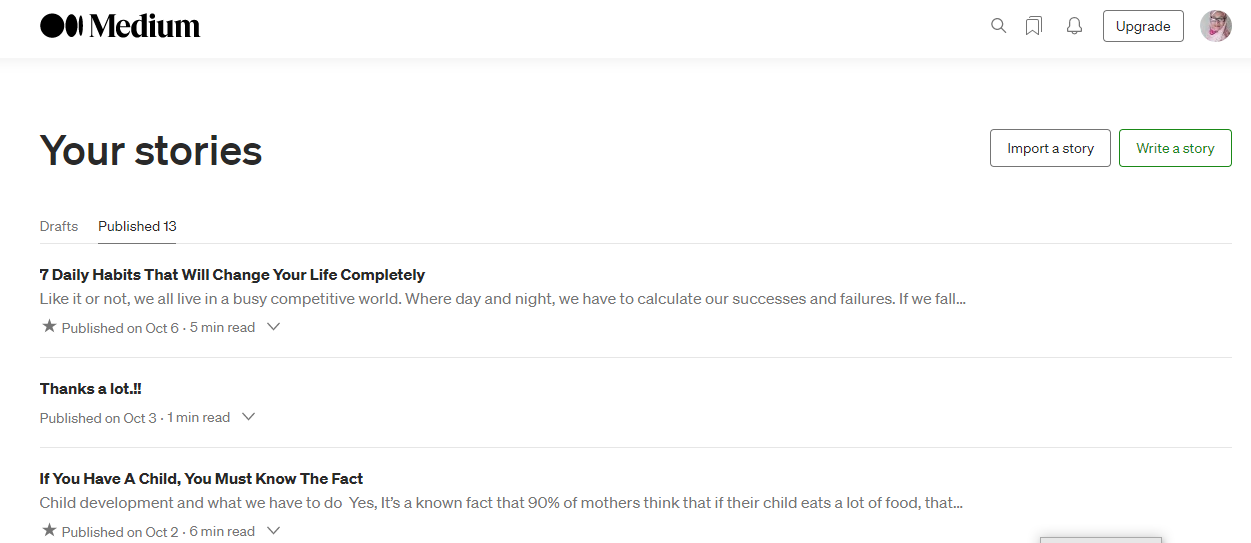The width and height of the screenshot is (1251, 543).
Task: Open the notifications bell
Action: click(x=1074, y=26)
